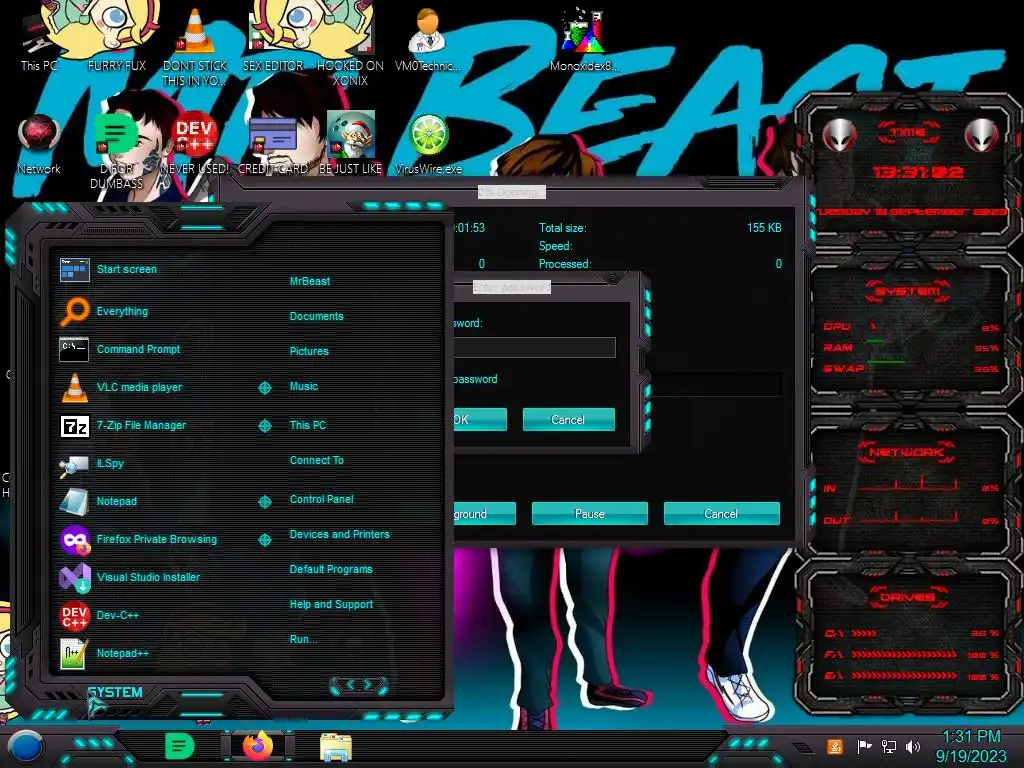Image resolution: width=1024 pixels, height=768 pixels.
Task: Click network tray icon
Action: pyautogui.click(x=888, y=746)
